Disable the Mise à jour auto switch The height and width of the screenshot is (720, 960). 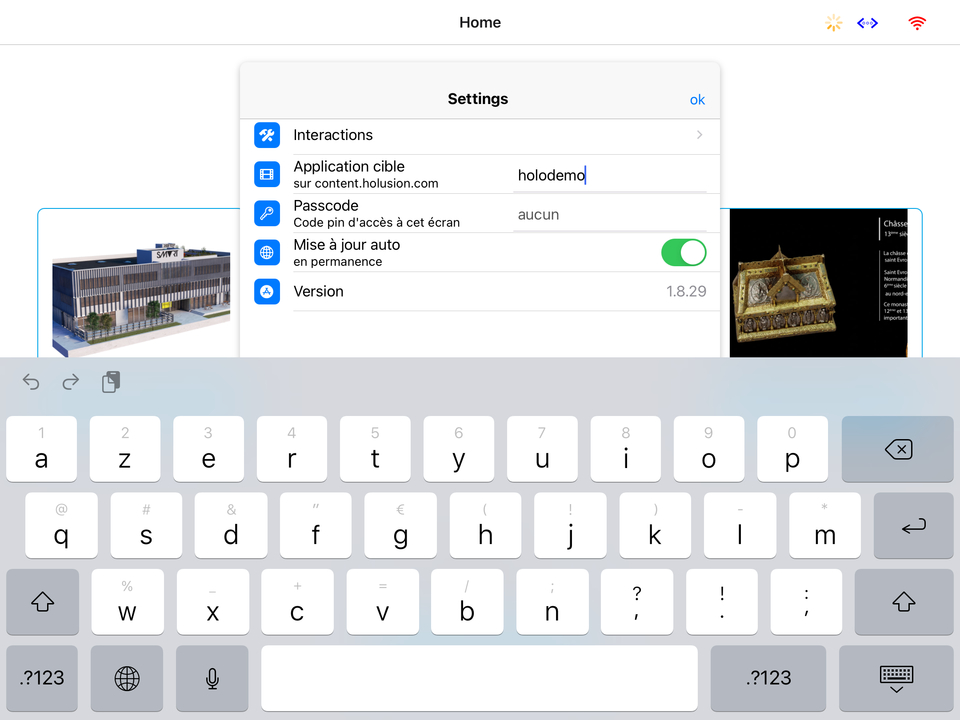[x=683, y=253]
